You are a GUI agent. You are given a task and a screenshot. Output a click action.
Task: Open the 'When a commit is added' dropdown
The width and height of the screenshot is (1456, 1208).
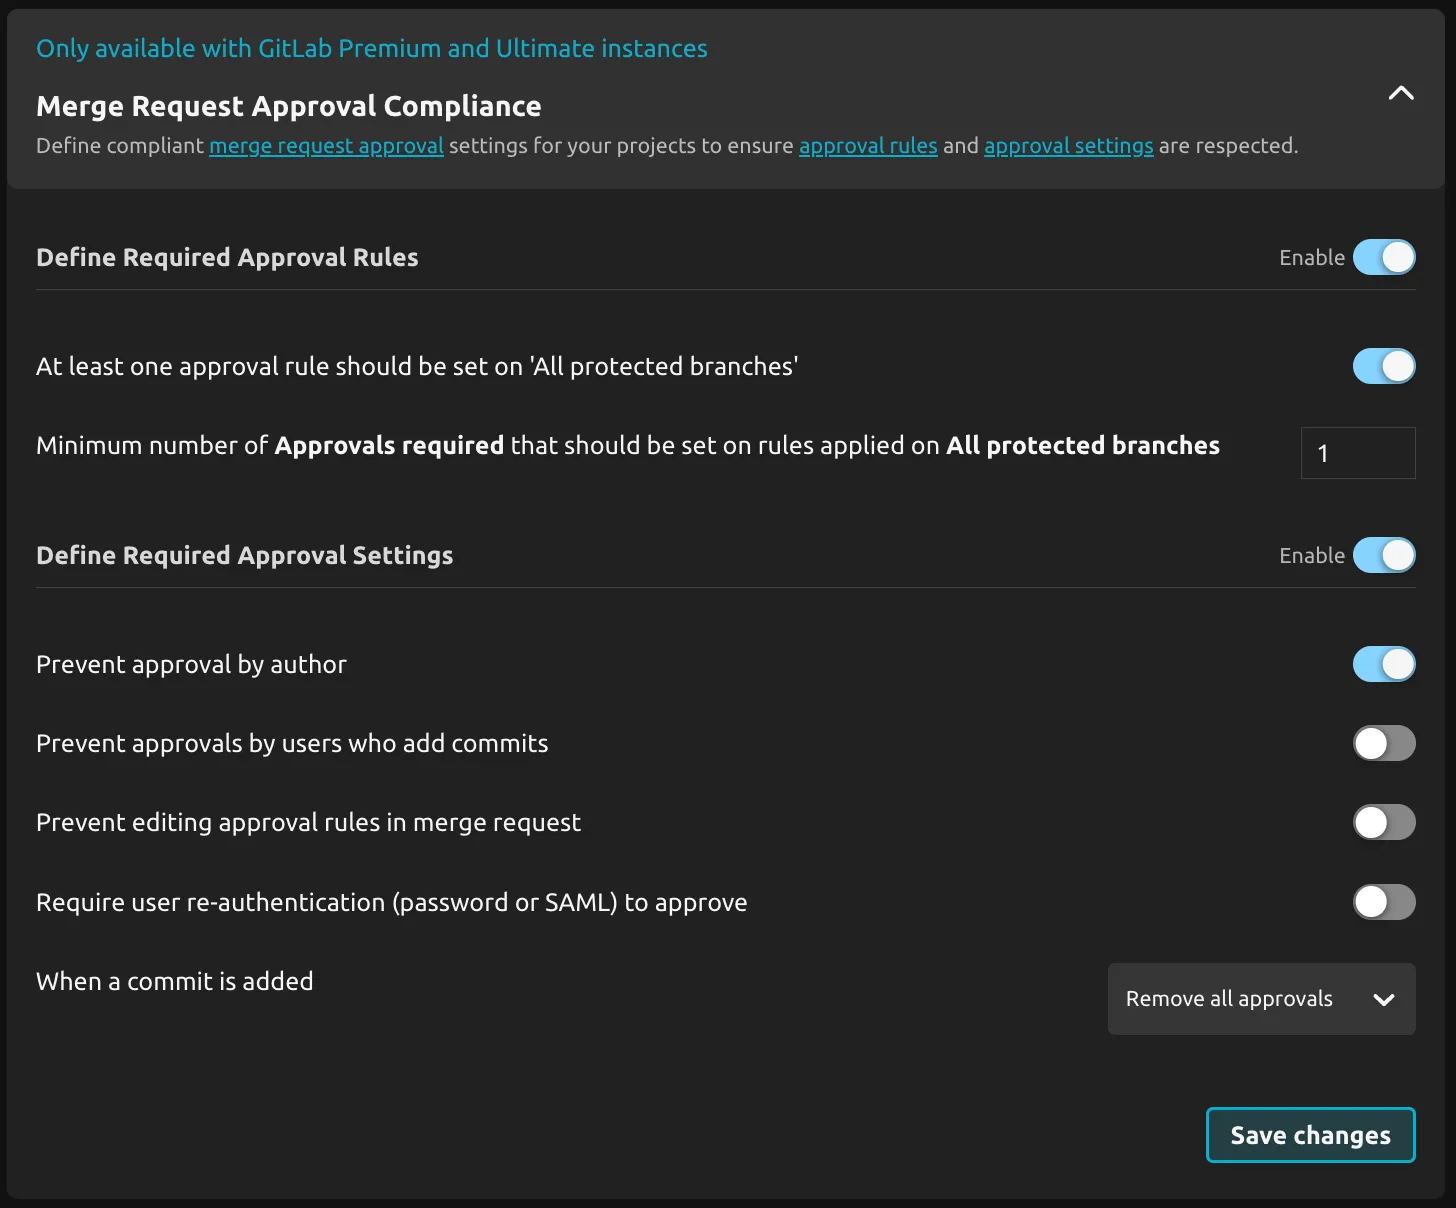pos(1261,999)
